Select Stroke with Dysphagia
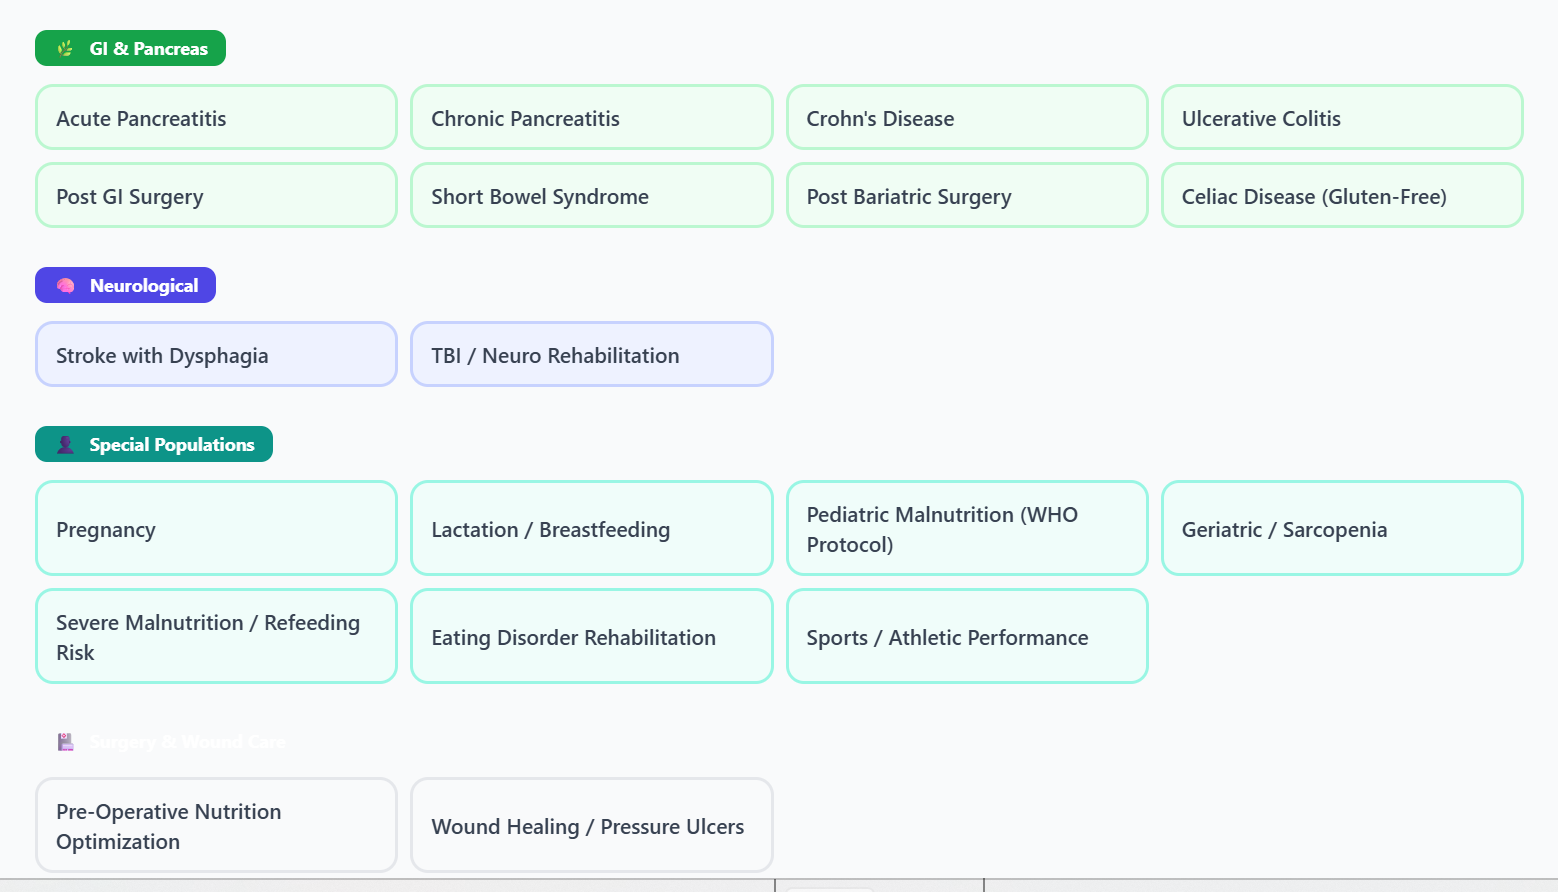Viewport: 1558px width, 892px height. coord(216,355)
